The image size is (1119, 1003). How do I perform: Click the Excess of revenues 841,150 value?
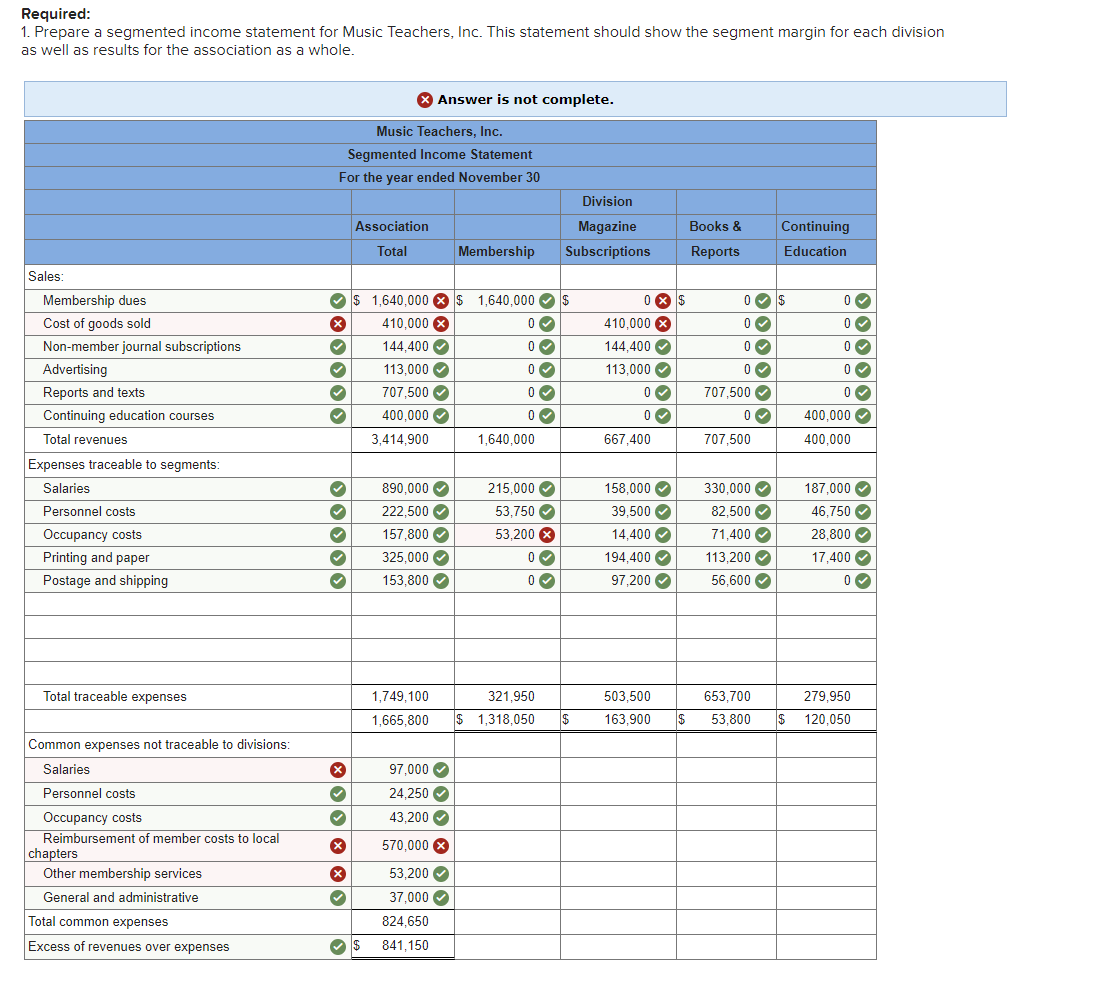405,946
